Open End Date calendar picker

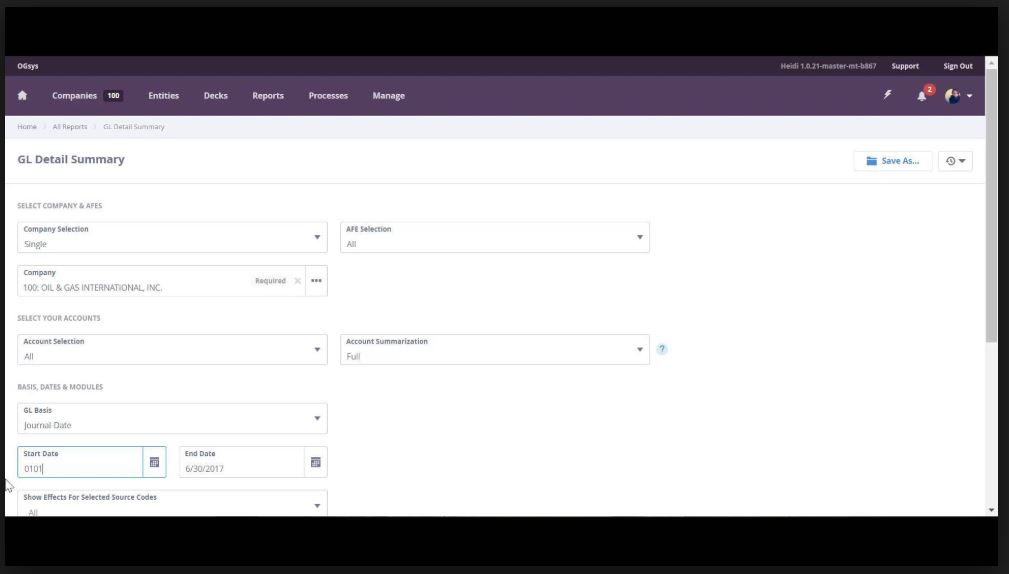[315, 462]
